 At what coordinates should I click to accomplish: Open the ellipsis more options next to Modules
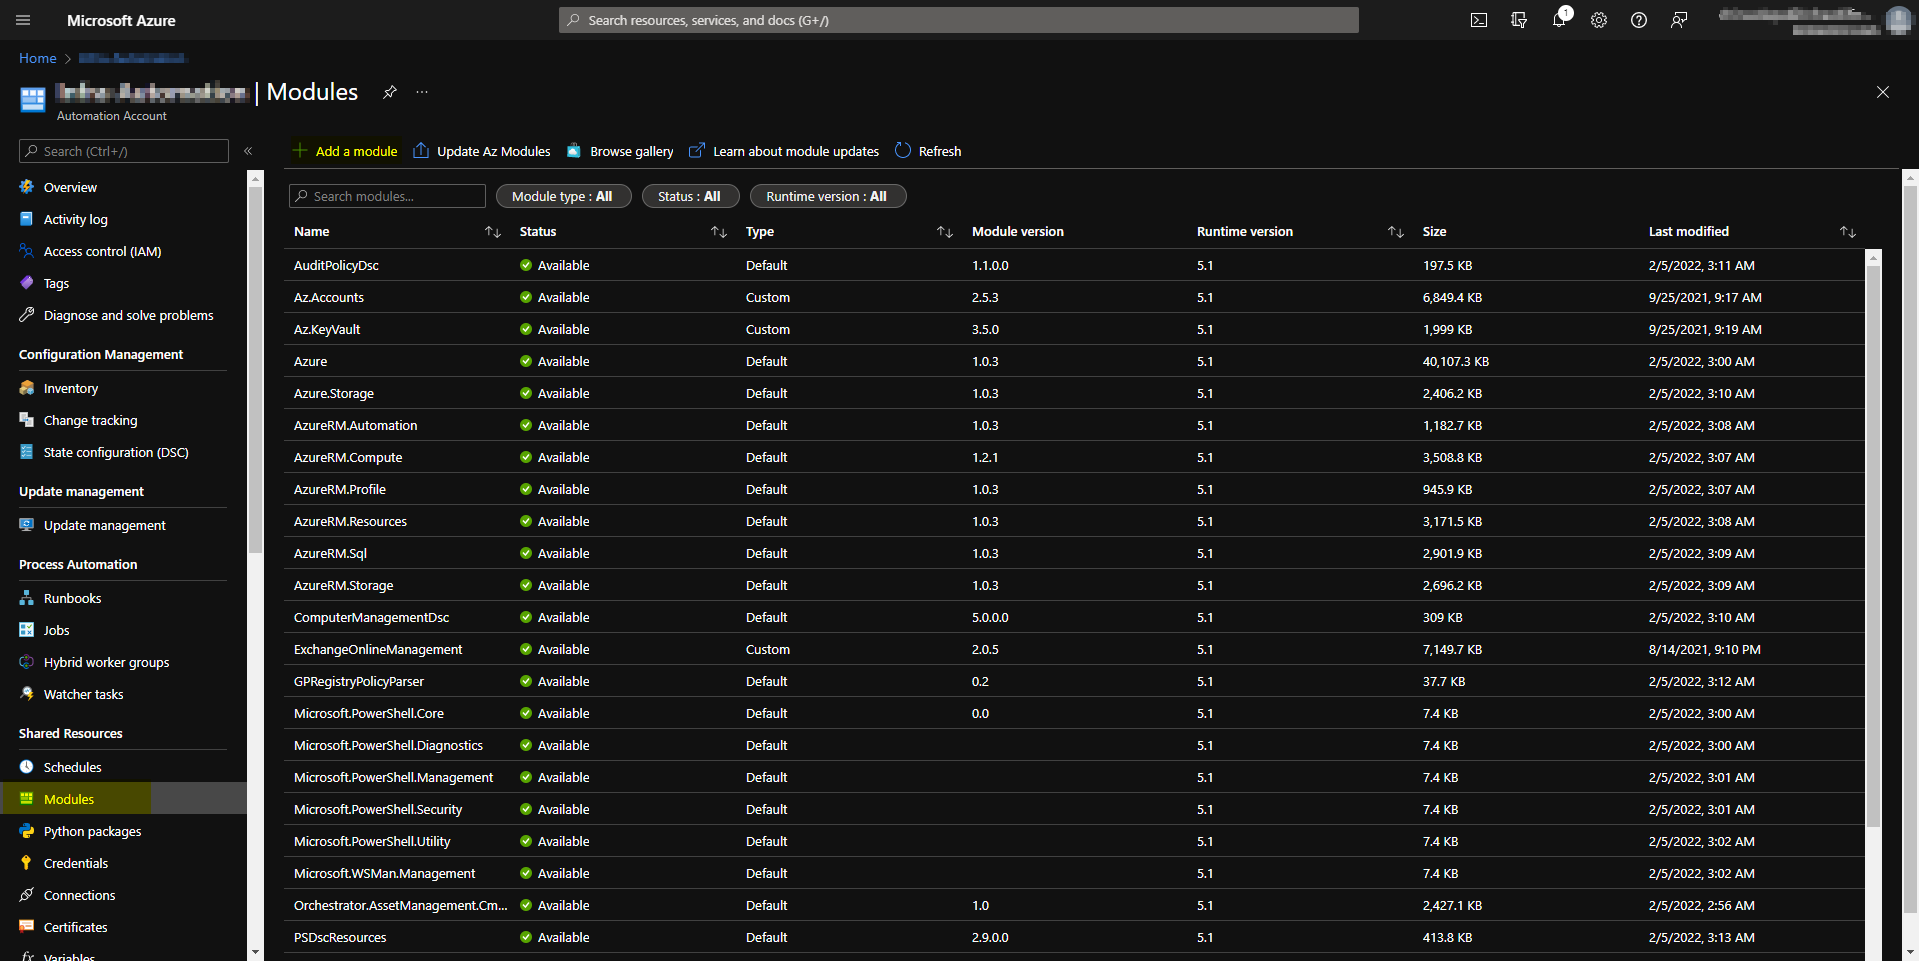coord(422,92)
